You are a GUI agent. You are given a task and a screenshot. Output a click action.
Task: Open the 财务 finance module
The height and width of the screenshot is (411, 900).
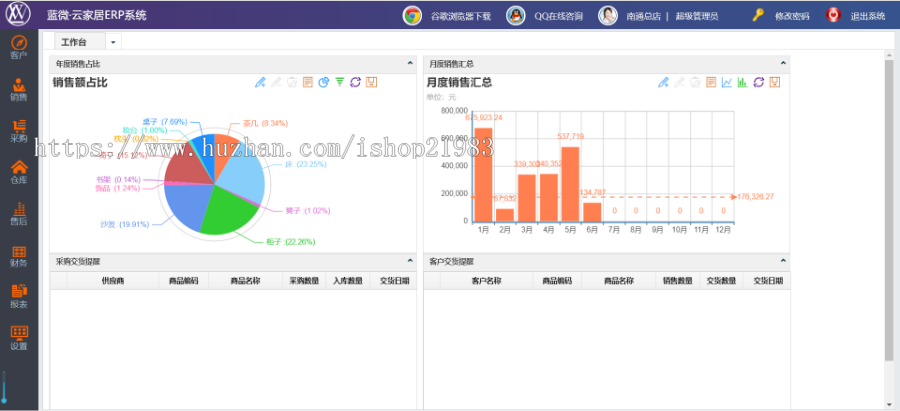pos(18,255)
